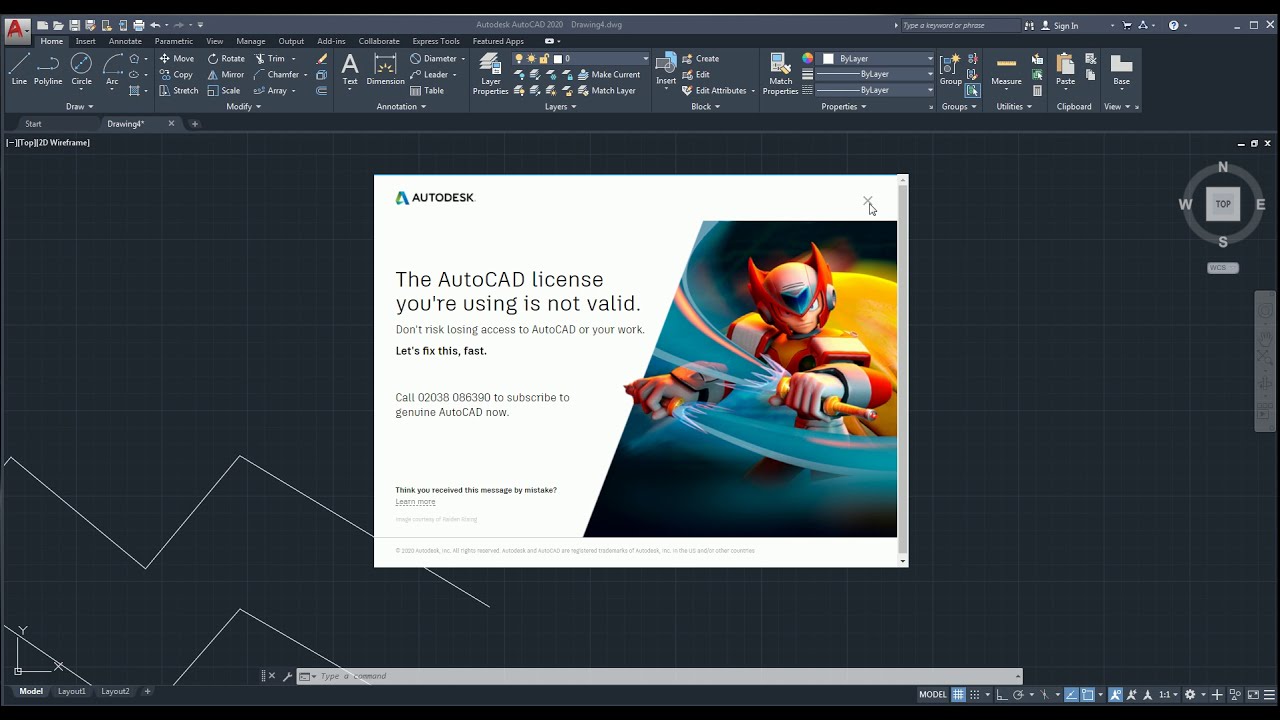Expand the Annotation panel
This screenshot has width=1280, height=720.
point(401,106)
